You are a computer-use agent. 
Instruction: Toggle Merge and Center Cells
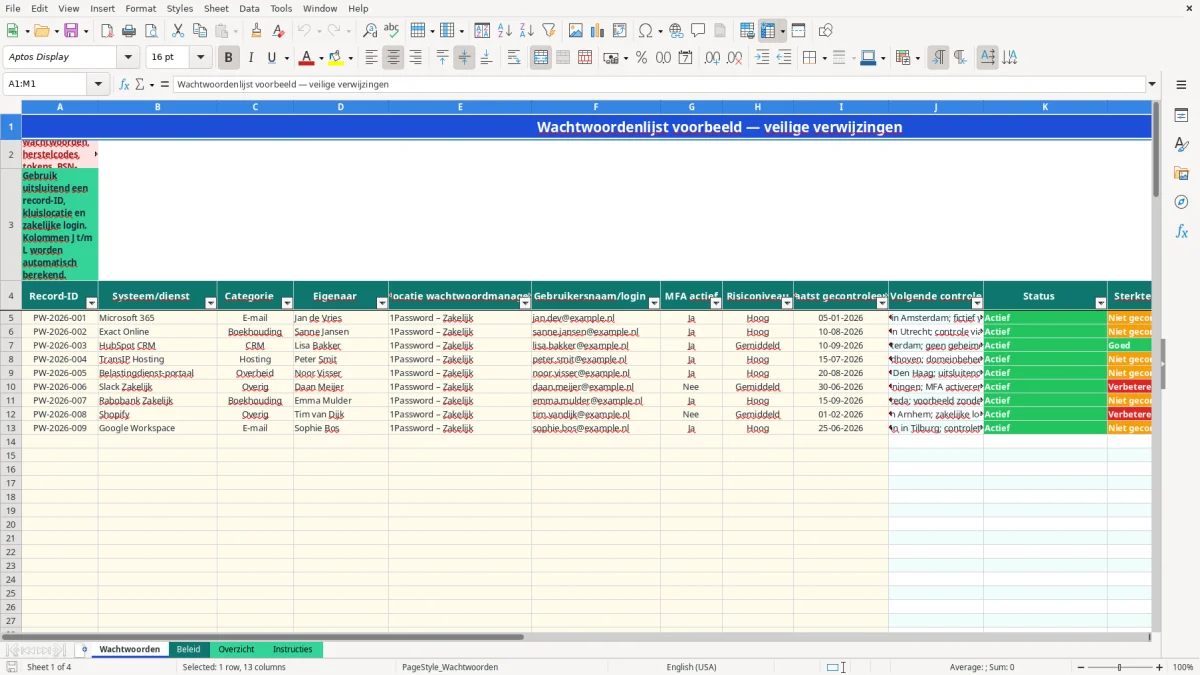click(x=541, y=58)
